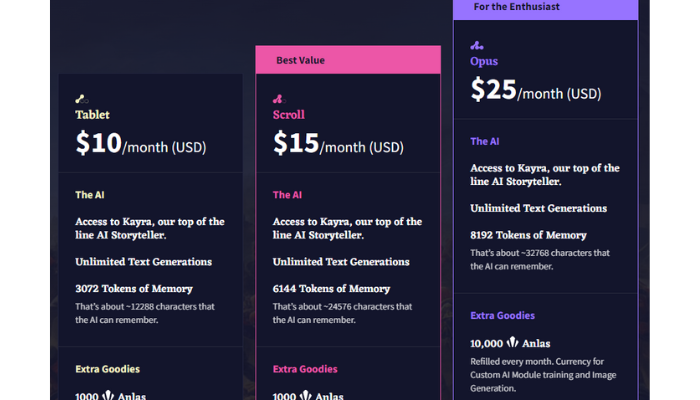Click 3072 Tokens of Memory
Image resolution: width=700 pixels, height=400 pixels.
pos(134,289)
